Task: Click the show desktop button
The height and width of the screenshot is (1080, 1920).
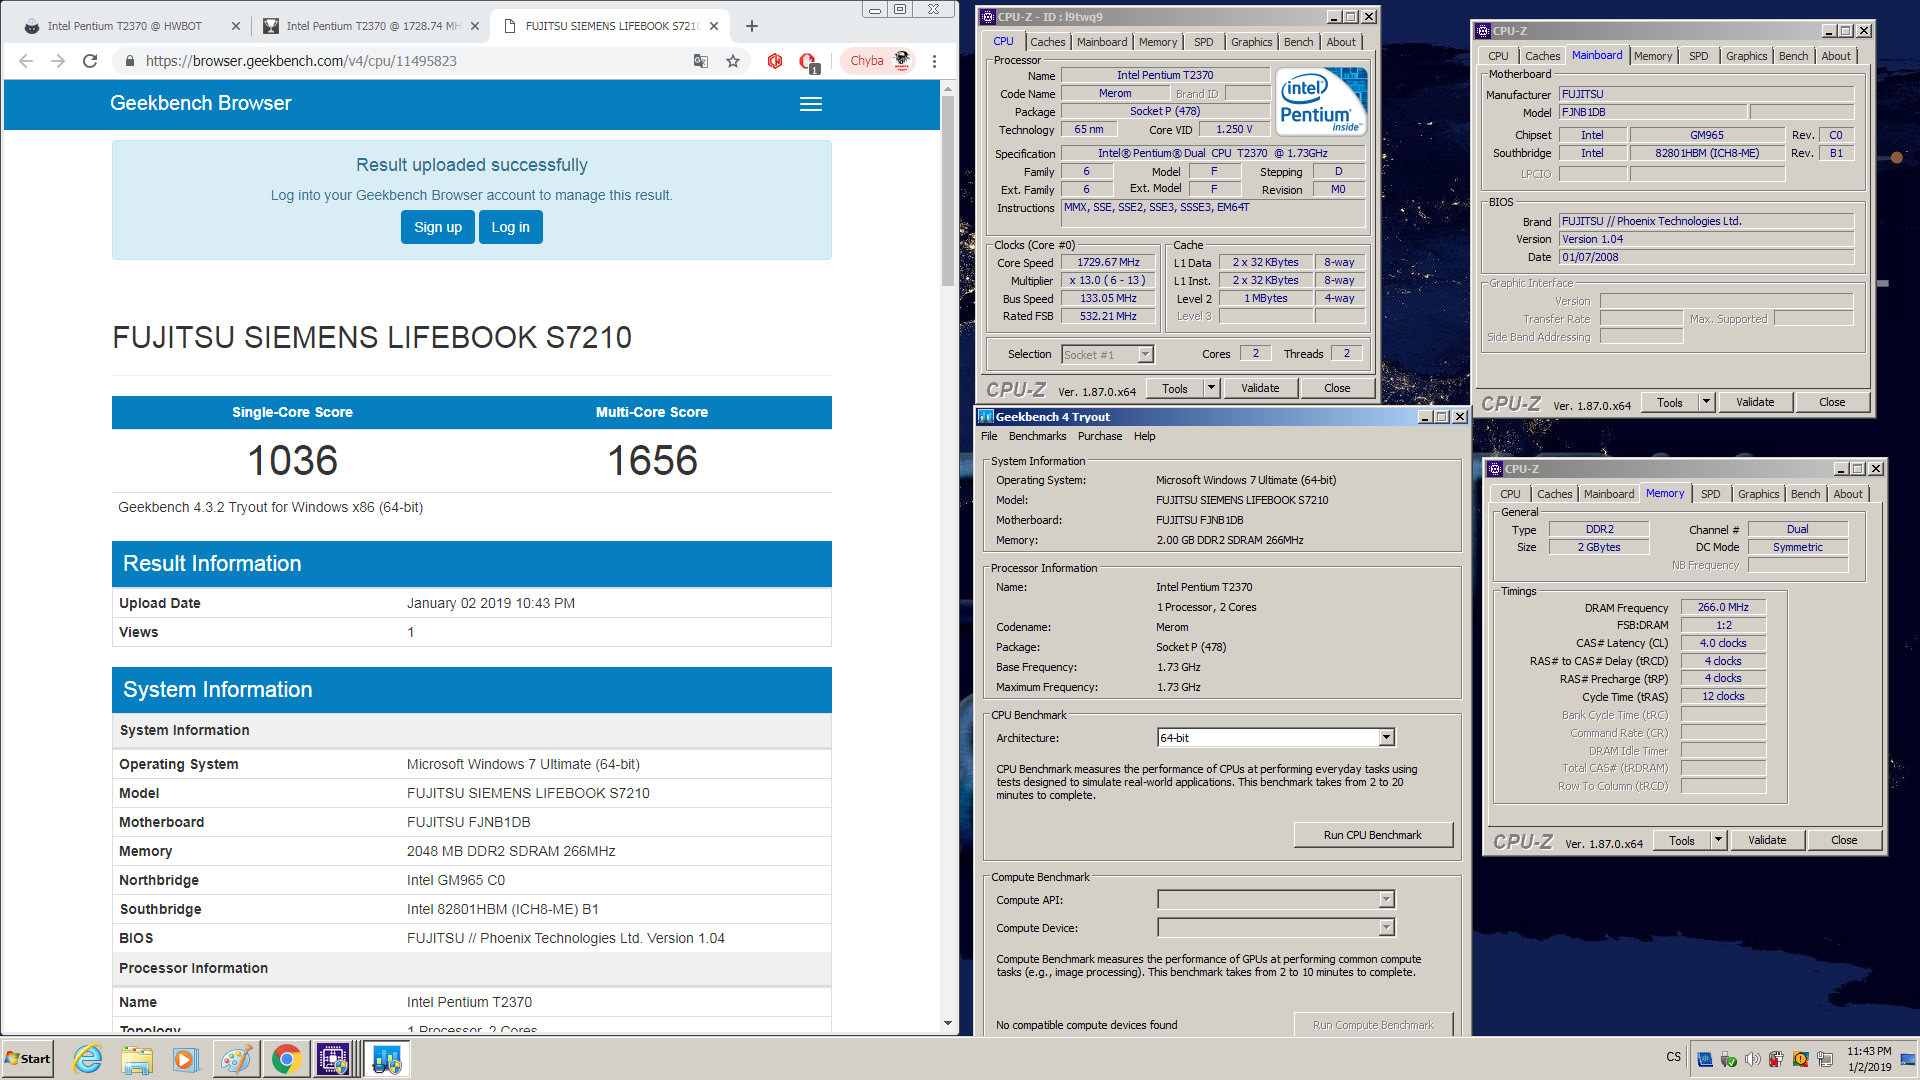Action: 1909,1059
